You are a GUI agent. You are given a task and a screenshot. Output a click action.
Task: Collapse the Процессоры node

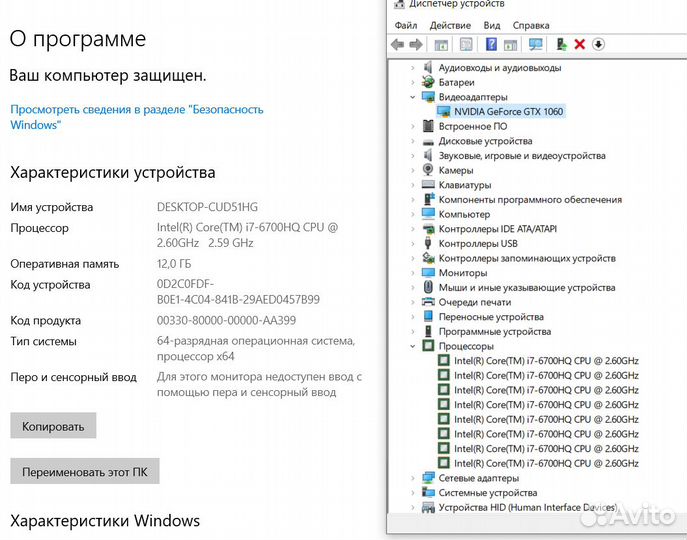click(x=412, y=346)
